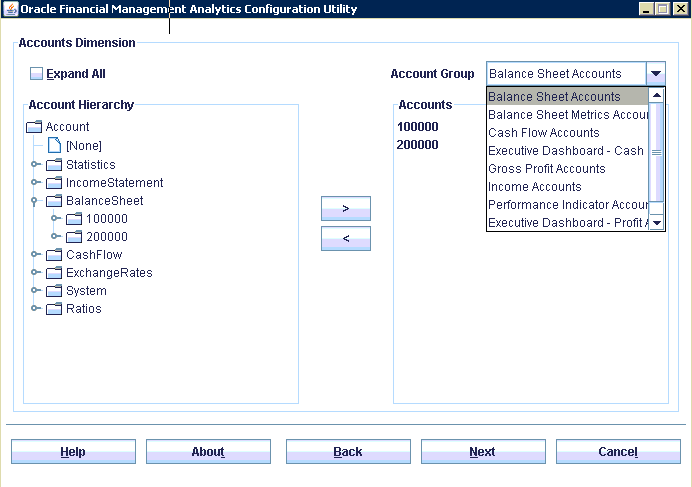Choose Cash Flow Accounts option
The image size is (692, 487).
point(568,132)
